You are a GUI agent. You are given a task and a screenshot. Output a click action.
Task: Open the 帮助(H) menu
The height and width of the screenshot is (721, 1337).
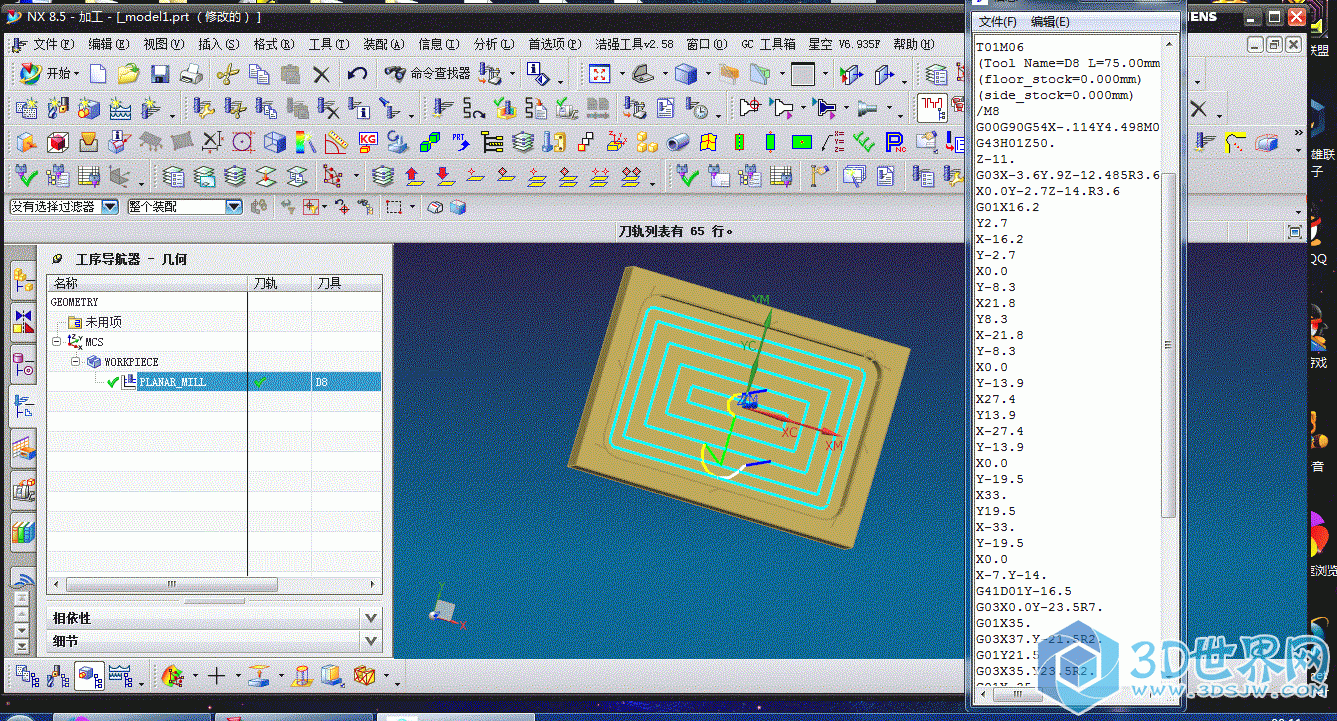click(914, 44)
